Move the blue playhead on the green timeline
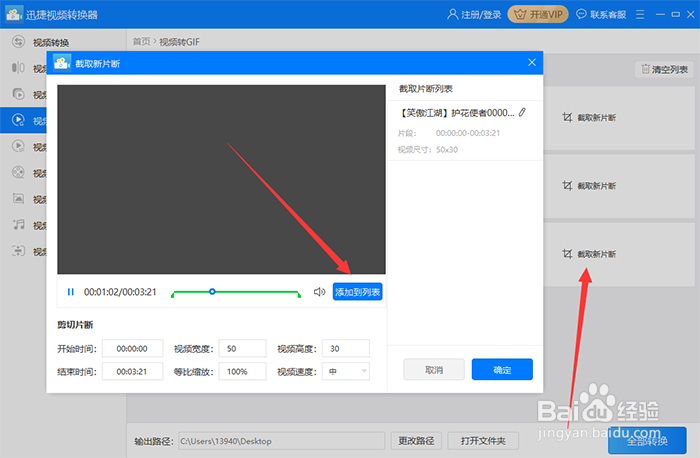This screenshot has width=700, height=458. click(x=212, y=291)
